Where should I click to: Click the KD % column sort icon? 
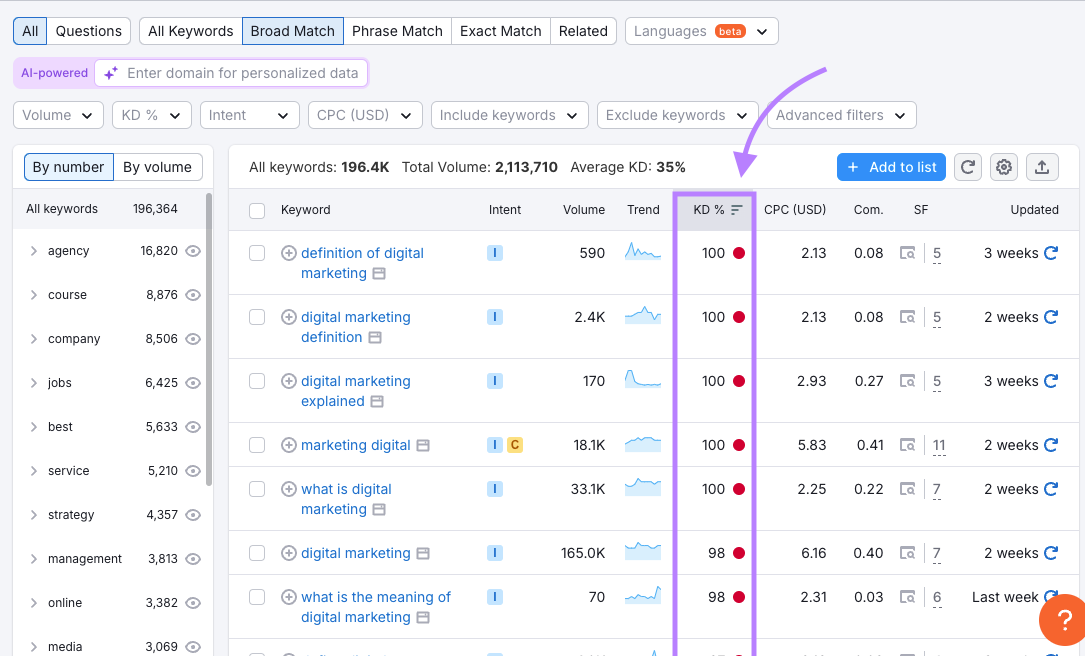click(735, 210)
